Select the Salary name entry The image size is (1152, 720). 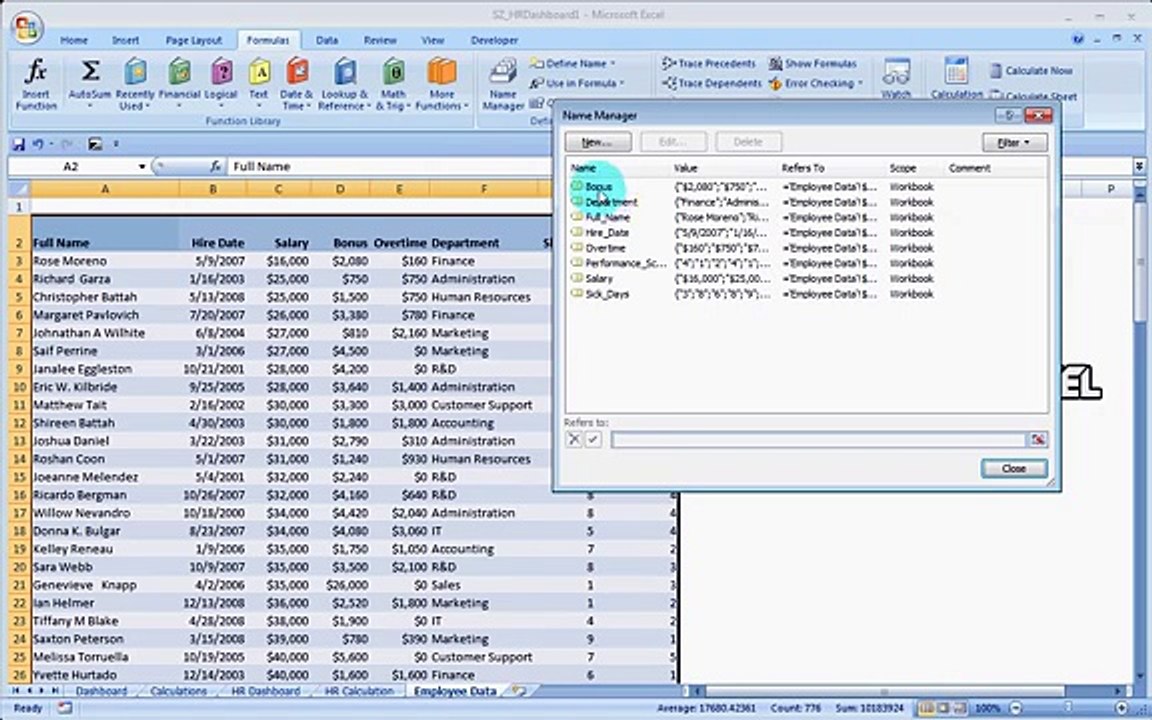599,278
